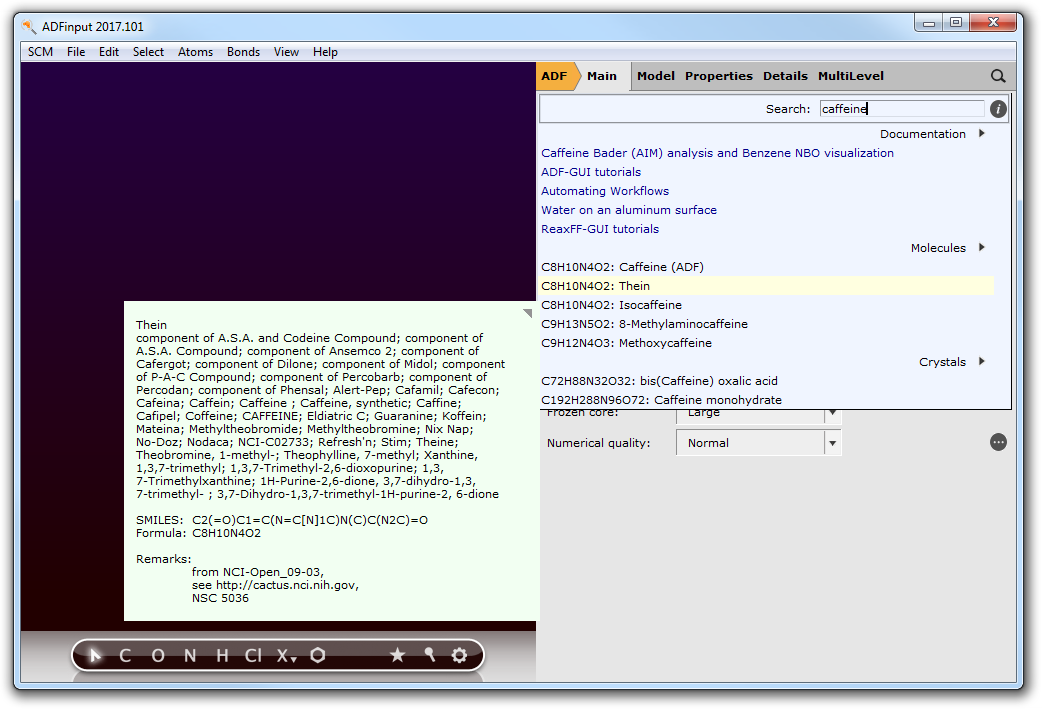The image size is (1042, 709).
Task: Select the 8-Methylaminocaffeine molecule result
Action: pyautogui.click(x=645, y=324)
